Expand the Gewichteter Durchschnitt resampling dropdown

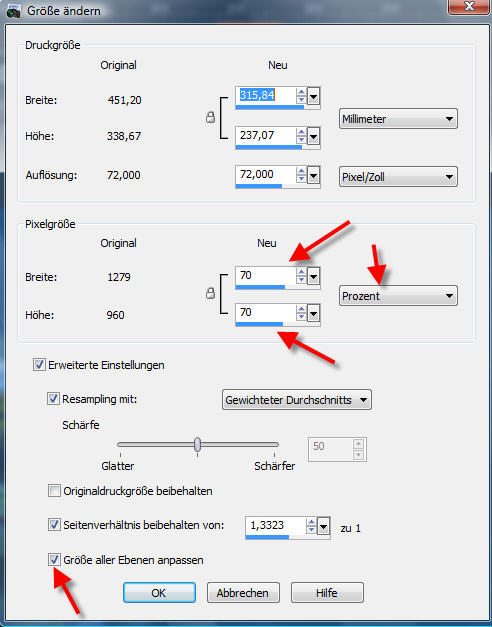point(296,400)
